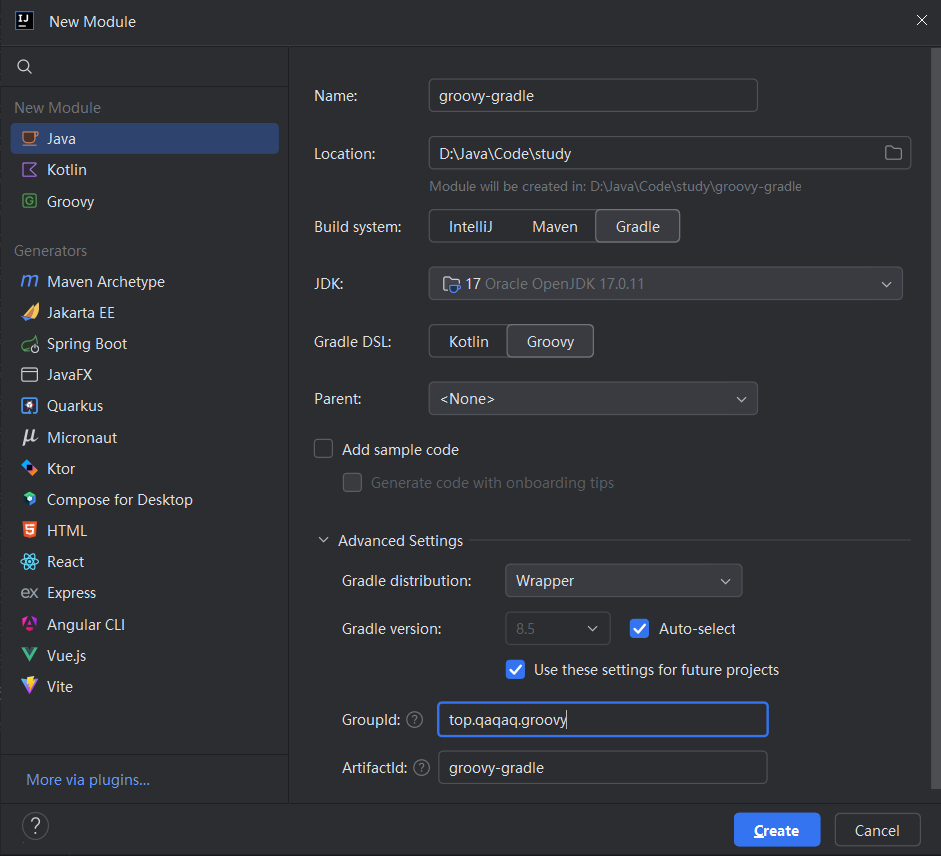Viewport: 941px width, 856px height.
Task: Open help for GroupId field
Action: (415, 720)
